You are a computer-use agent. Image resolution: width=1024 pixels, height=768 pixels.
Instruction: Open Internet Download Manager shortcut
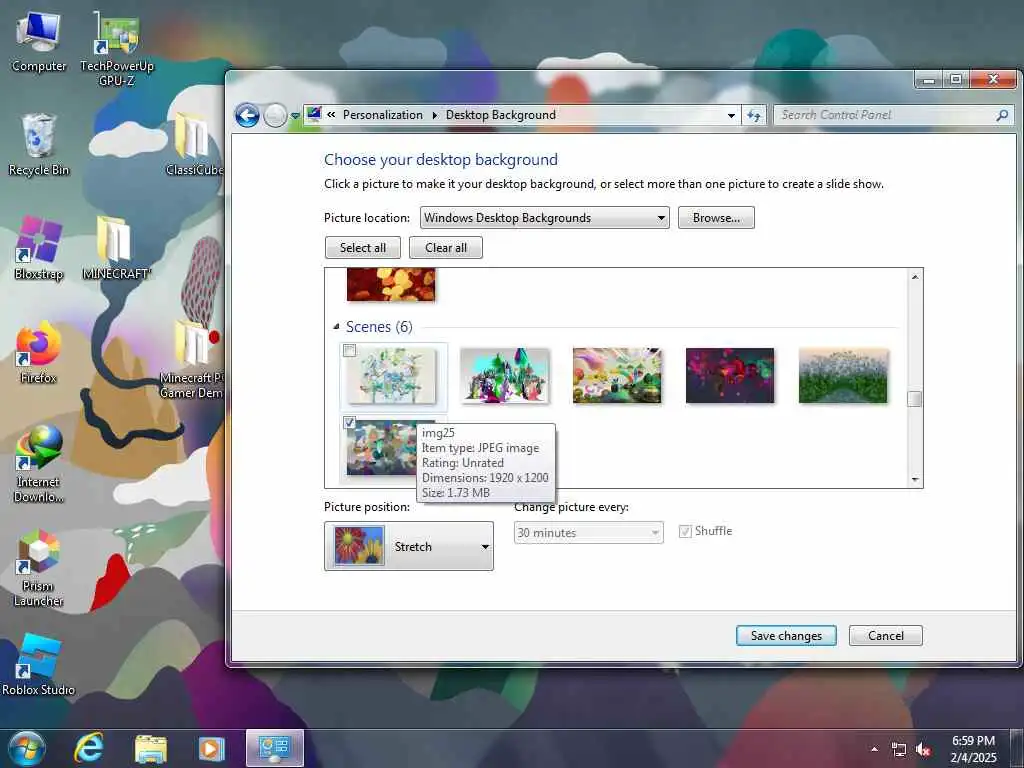[x=39, y=464]
